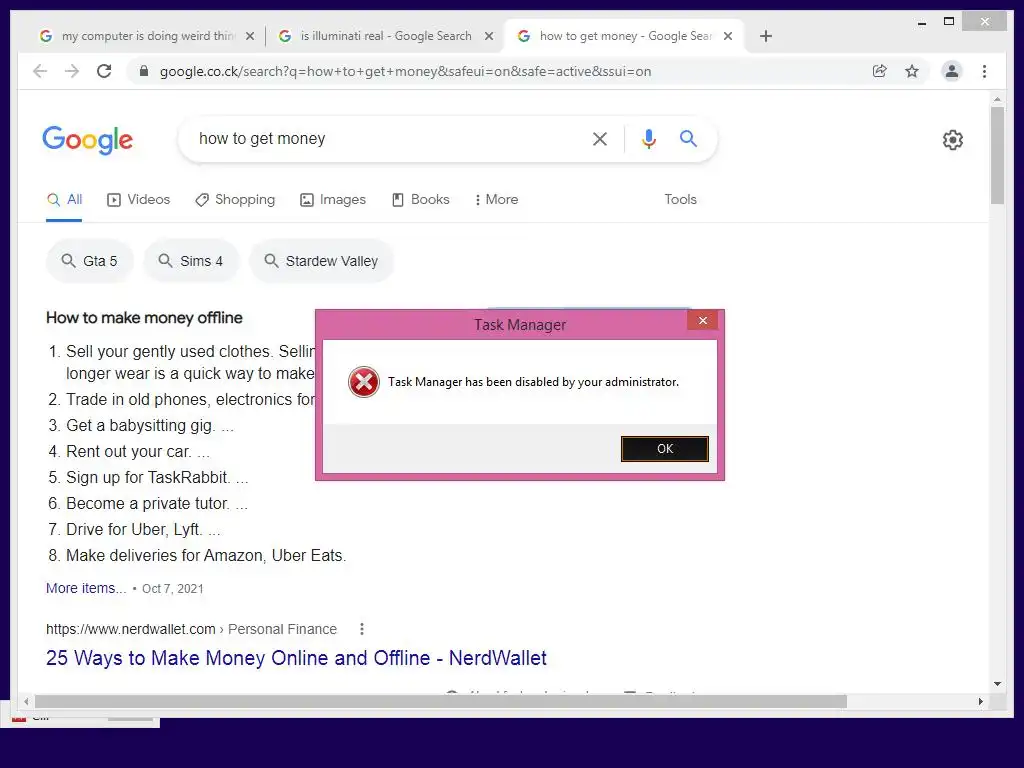Click the address bar URL
This screenshot has height=768, width=1024.
coord(405,71)
